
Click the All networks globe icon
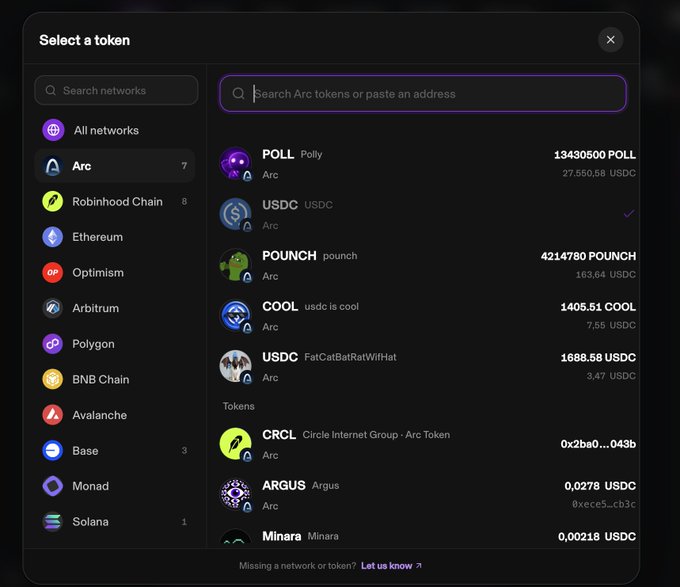[53, 130]
